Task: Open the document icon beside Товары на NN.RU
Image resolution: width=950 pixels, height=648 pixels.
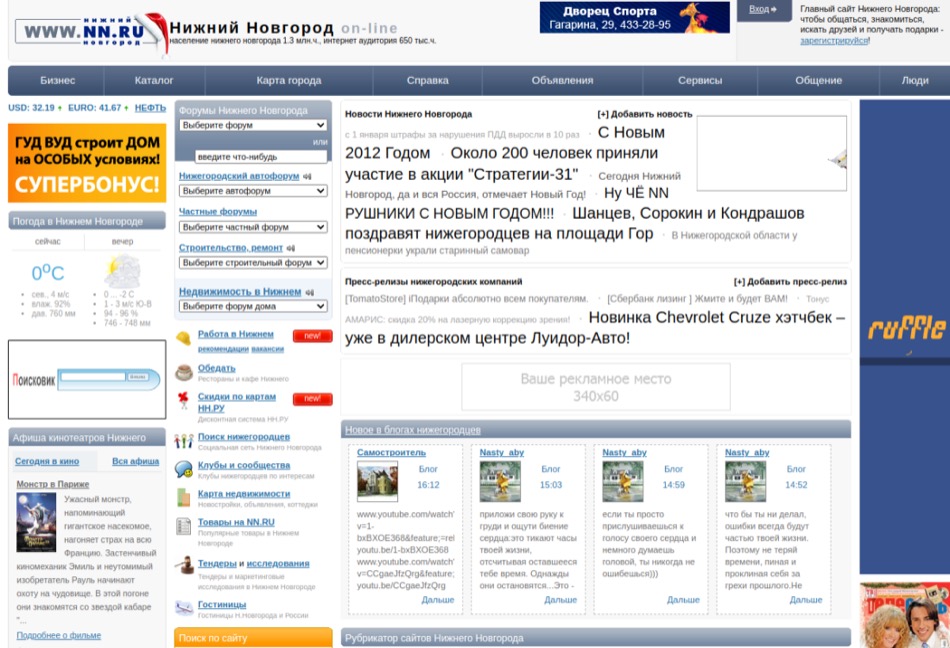Action: point(183,526)
